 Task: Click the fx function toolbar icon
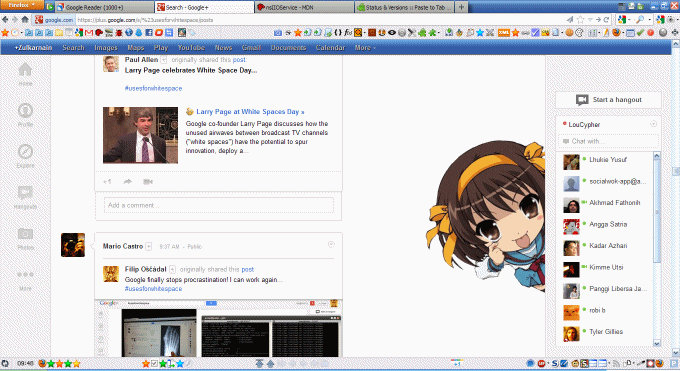pos(348,33)
